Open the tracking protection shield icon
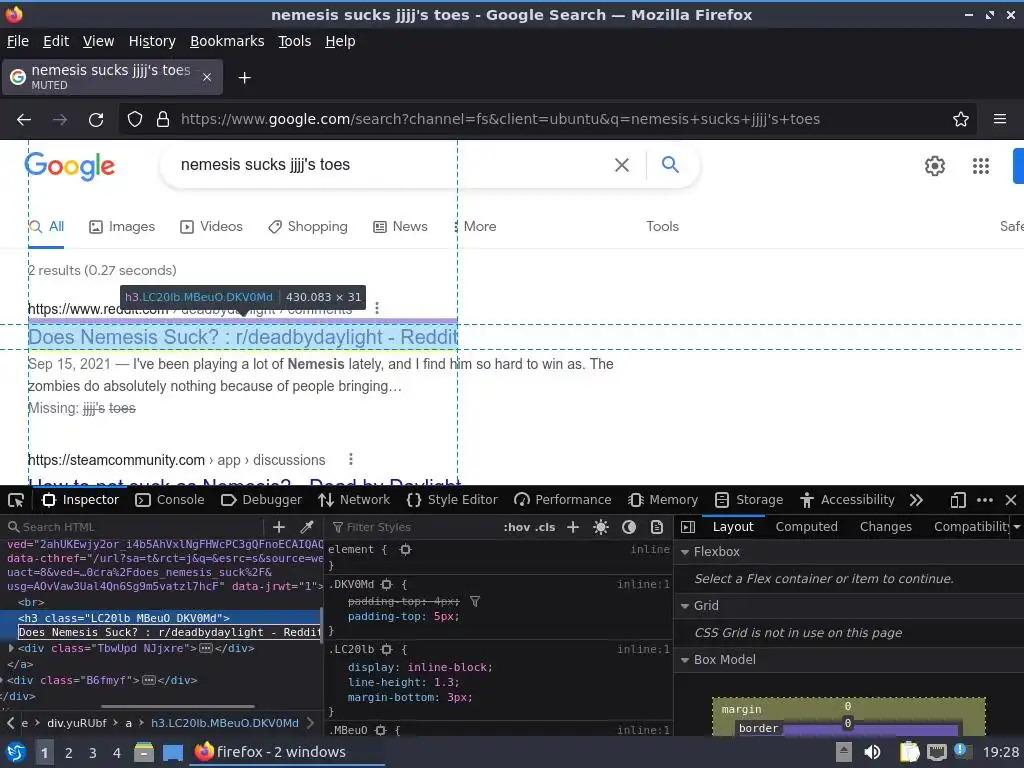The width and height of the screenshot is (1024, 768). pos(135,120)
